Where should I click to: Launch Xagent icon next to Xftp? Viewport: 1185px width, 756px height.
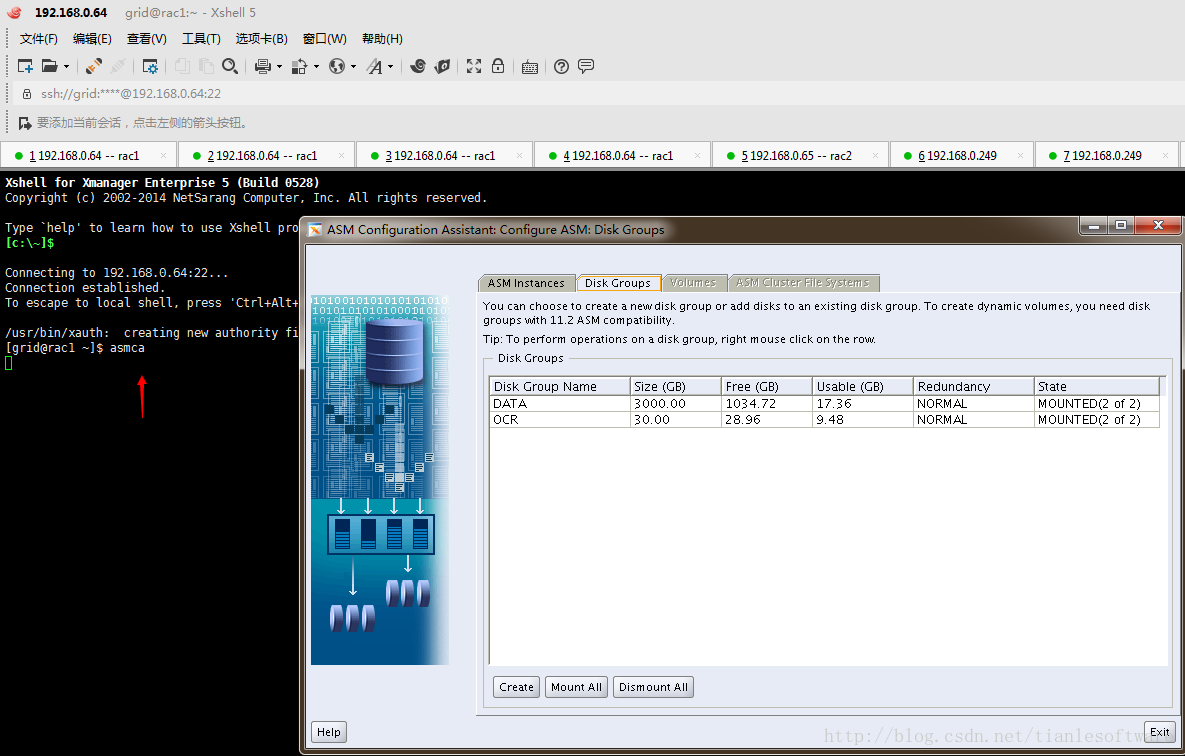pyautogui.click(x=442, y=67)
